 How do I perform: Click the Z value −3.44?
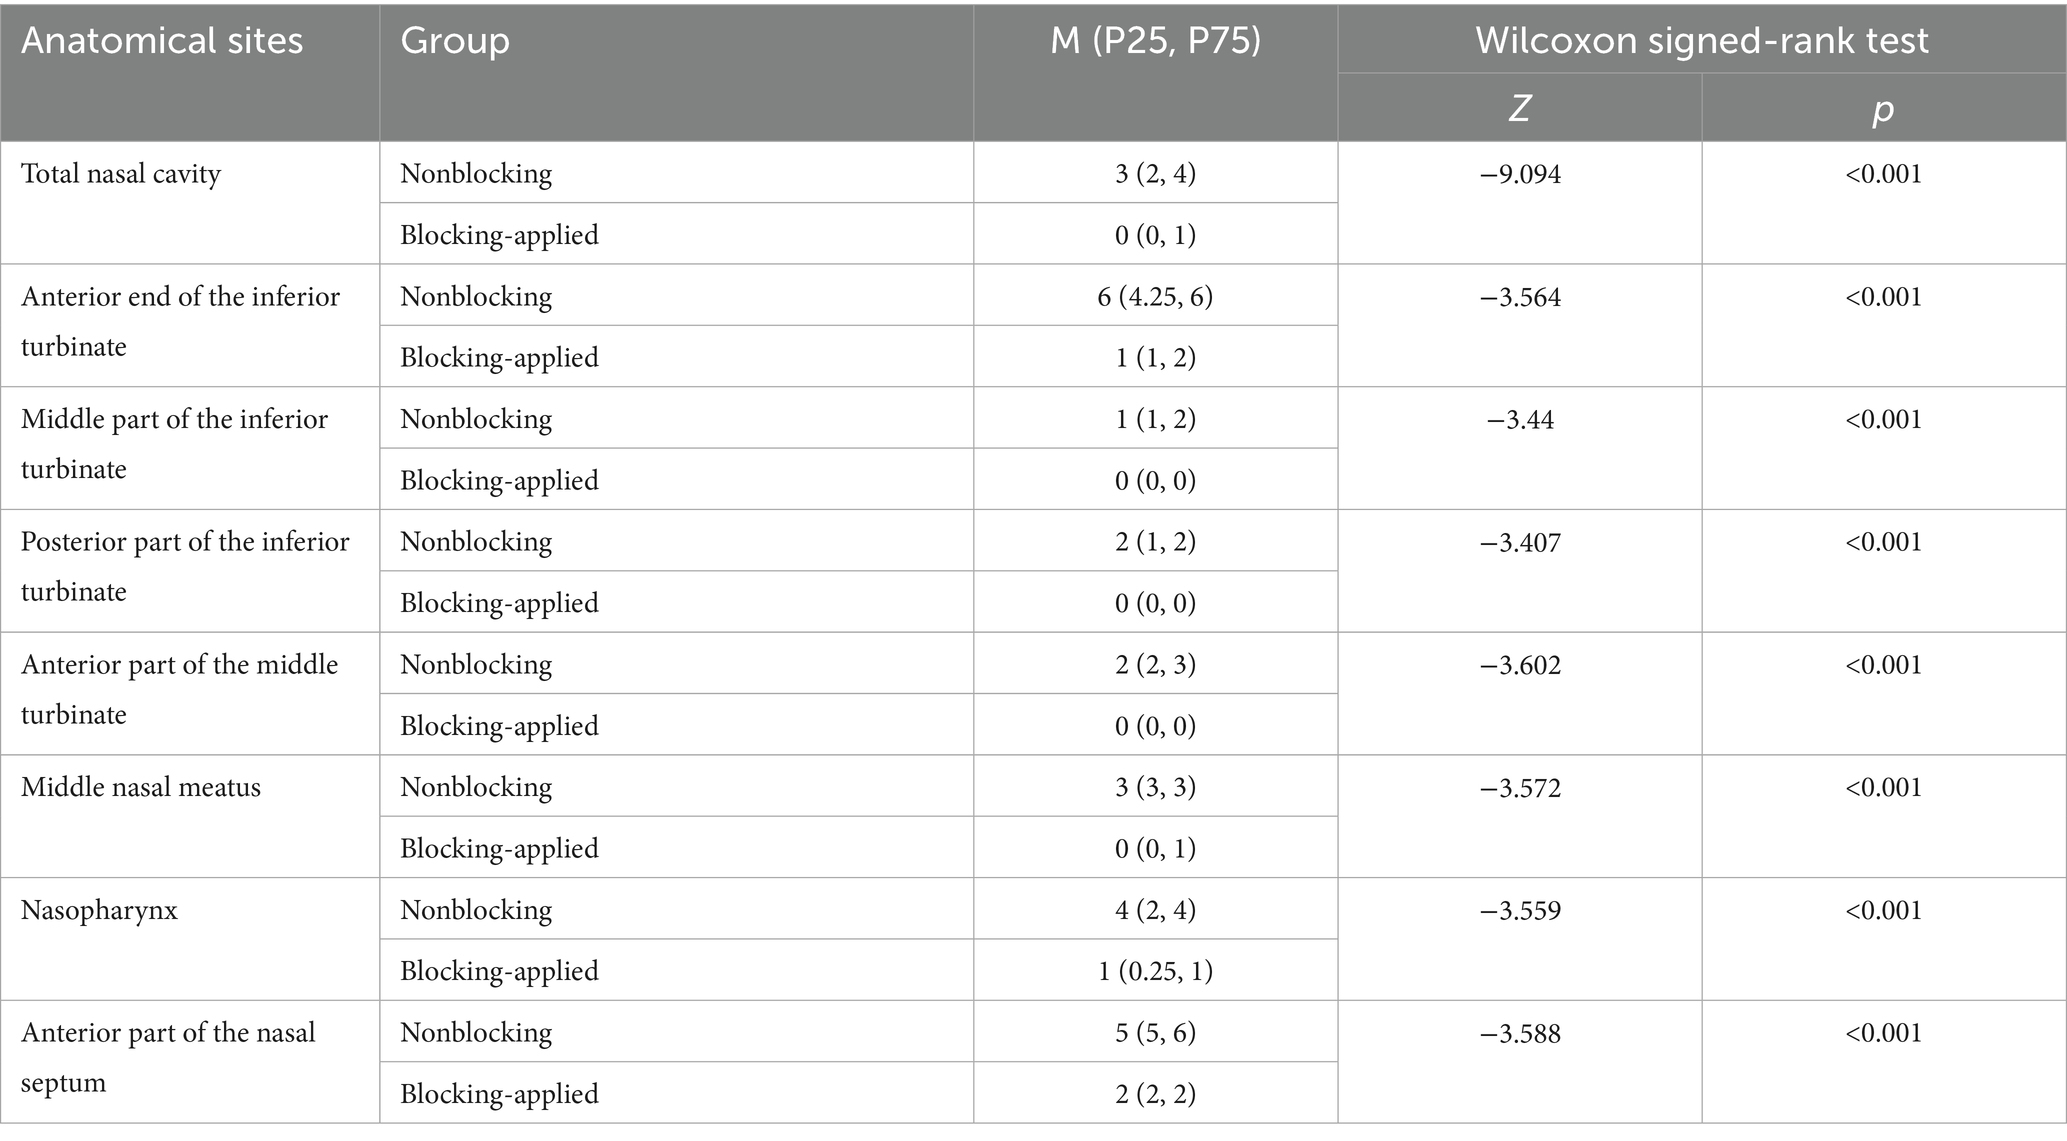point(1520,419)
